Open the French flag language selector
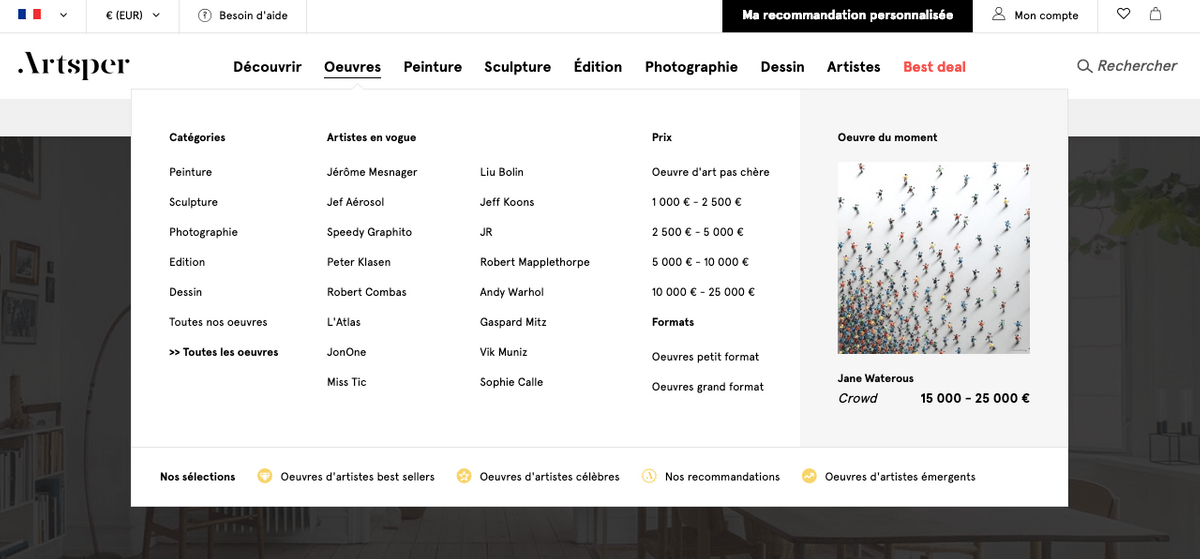Screen dimensions: 1200x559 click(x=43, y=15)
